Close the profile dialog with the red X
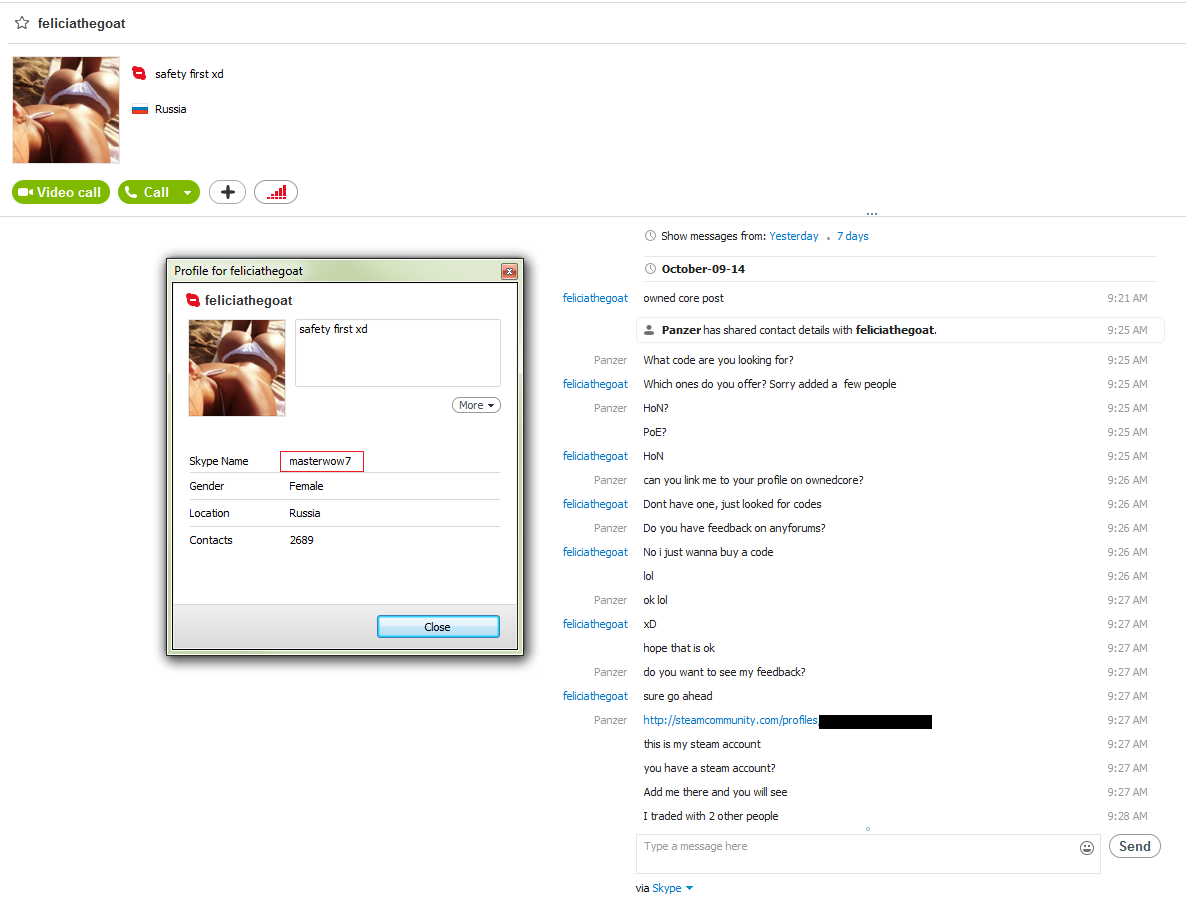Screen dimensions: 1186x907 point(509,271)
